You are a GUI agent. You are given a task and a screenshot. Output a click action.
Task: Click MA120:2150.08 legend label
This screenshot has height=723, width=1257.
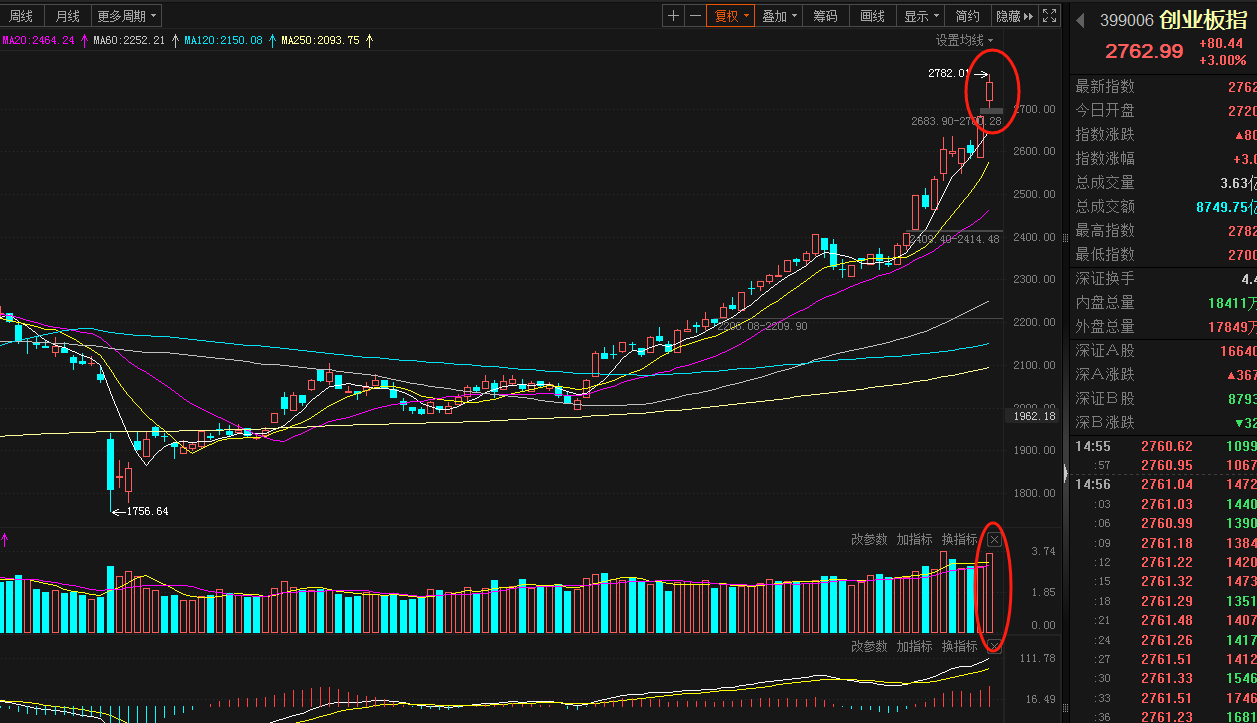point(223,40)
